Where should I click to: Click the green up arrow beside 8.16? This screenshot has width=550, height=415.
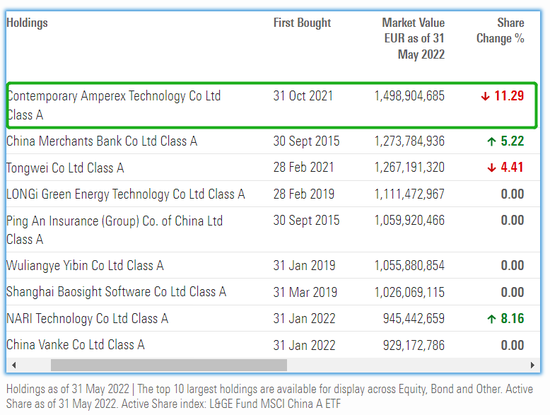(491, 319)
